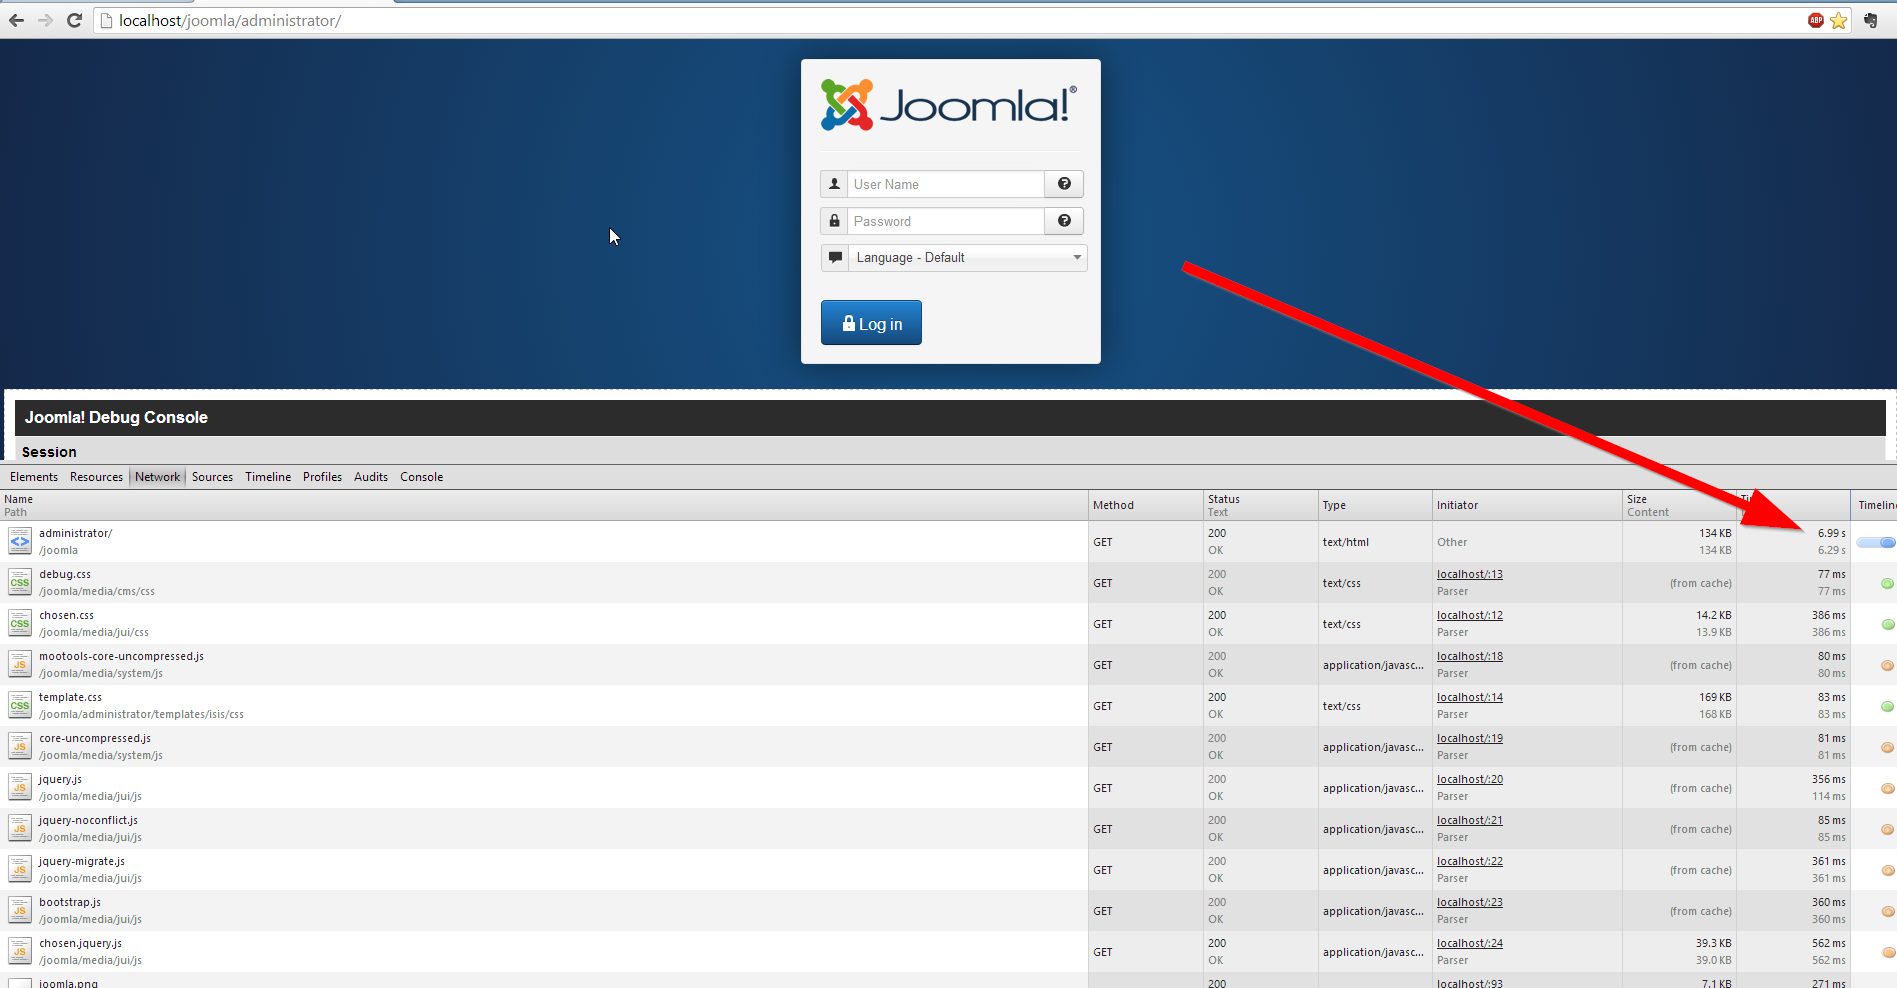Go back with the browser back arrow
1897x988 pixels.
(17, 20)
